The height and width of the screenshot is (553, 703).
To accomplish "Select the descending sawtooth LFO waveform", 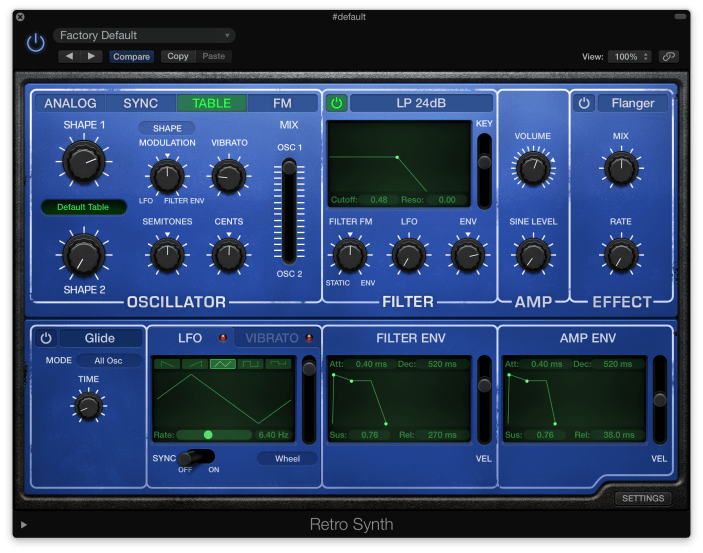I will click(x=167, y=364).
